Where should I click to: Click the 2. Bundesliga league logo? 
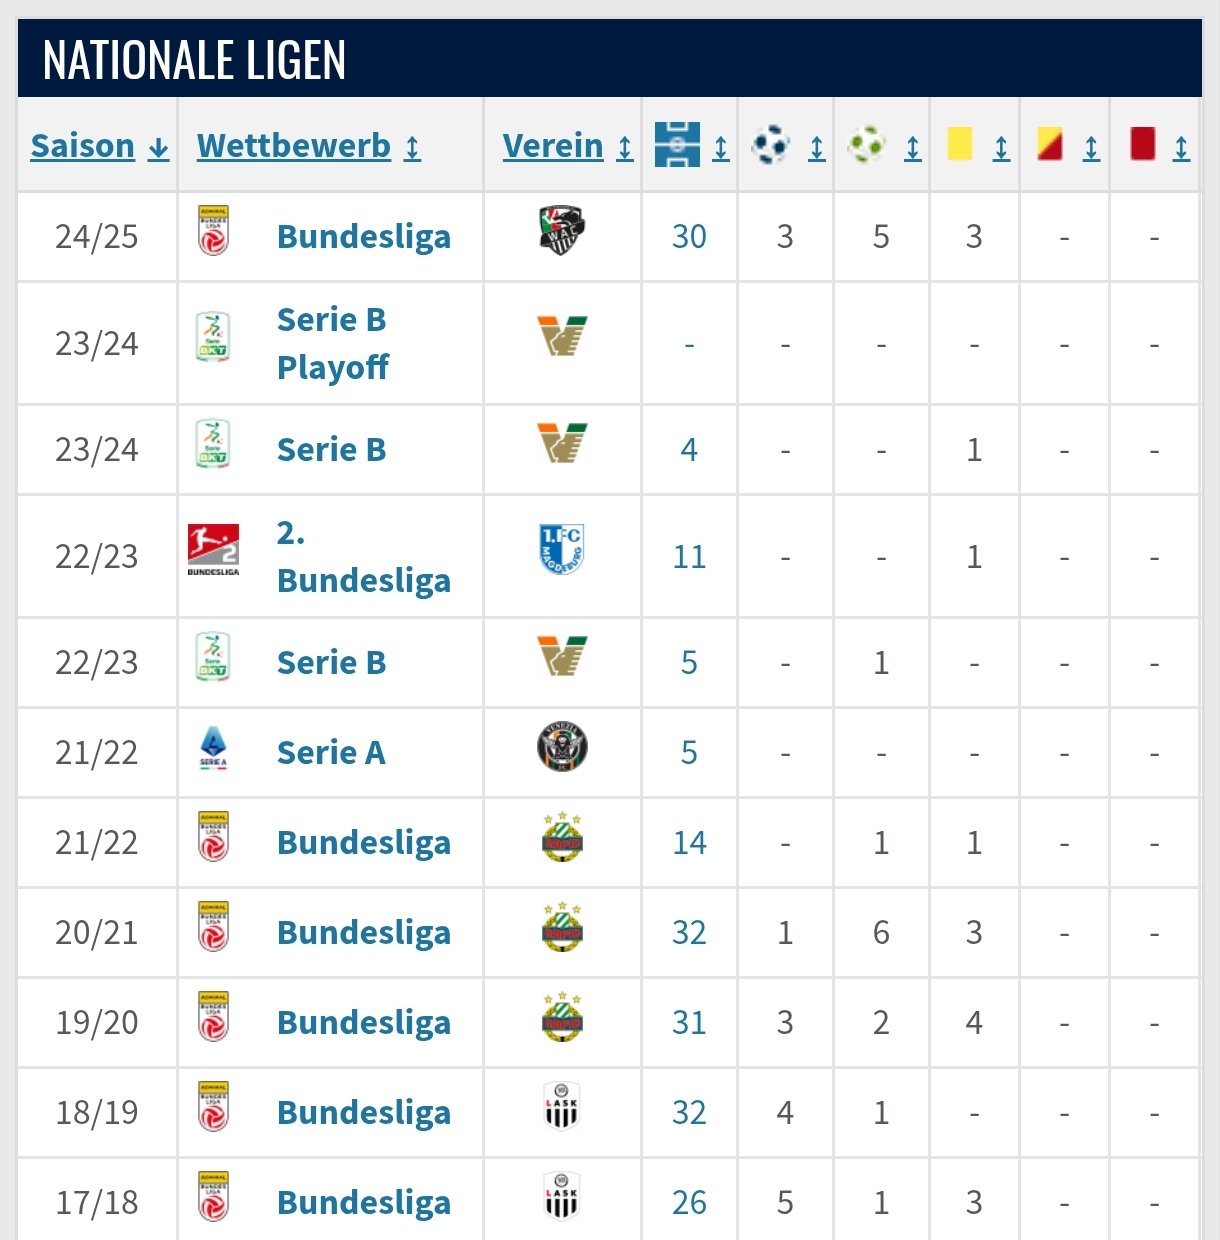click(213, 549)
